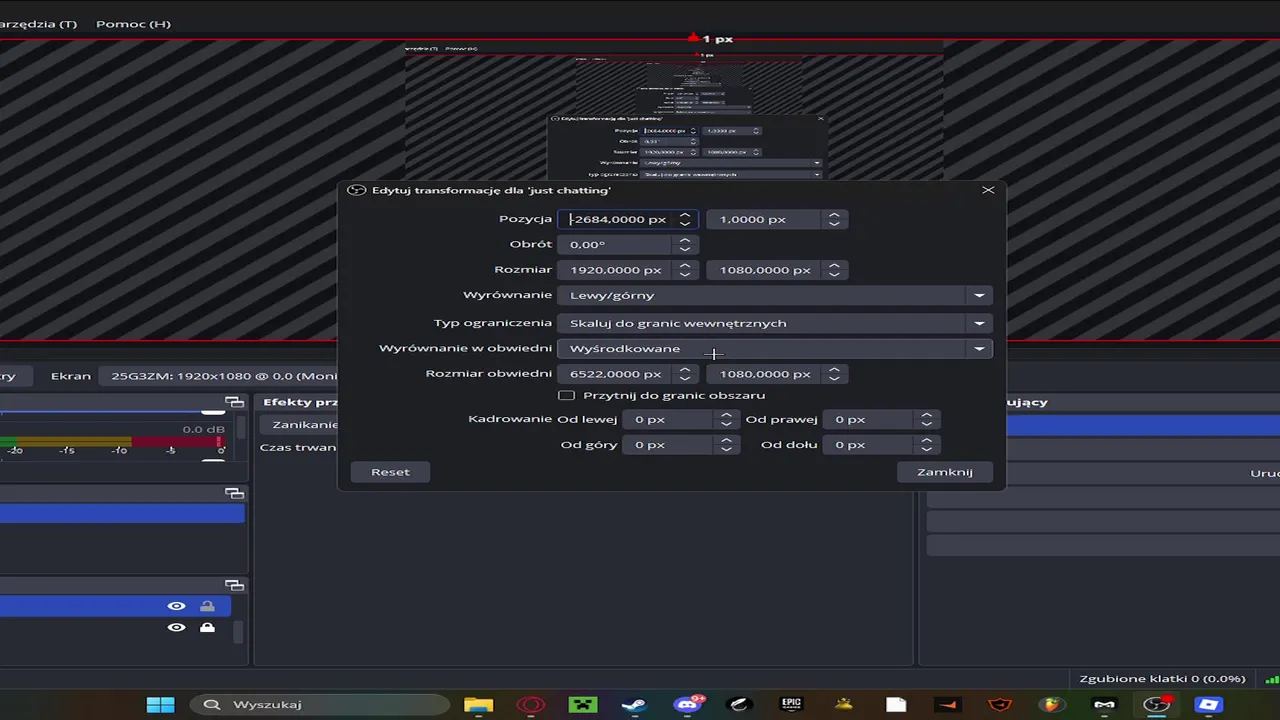1280x720 pixels.
Task: Click audio level meter bar
Action: (x=112, y=441)
